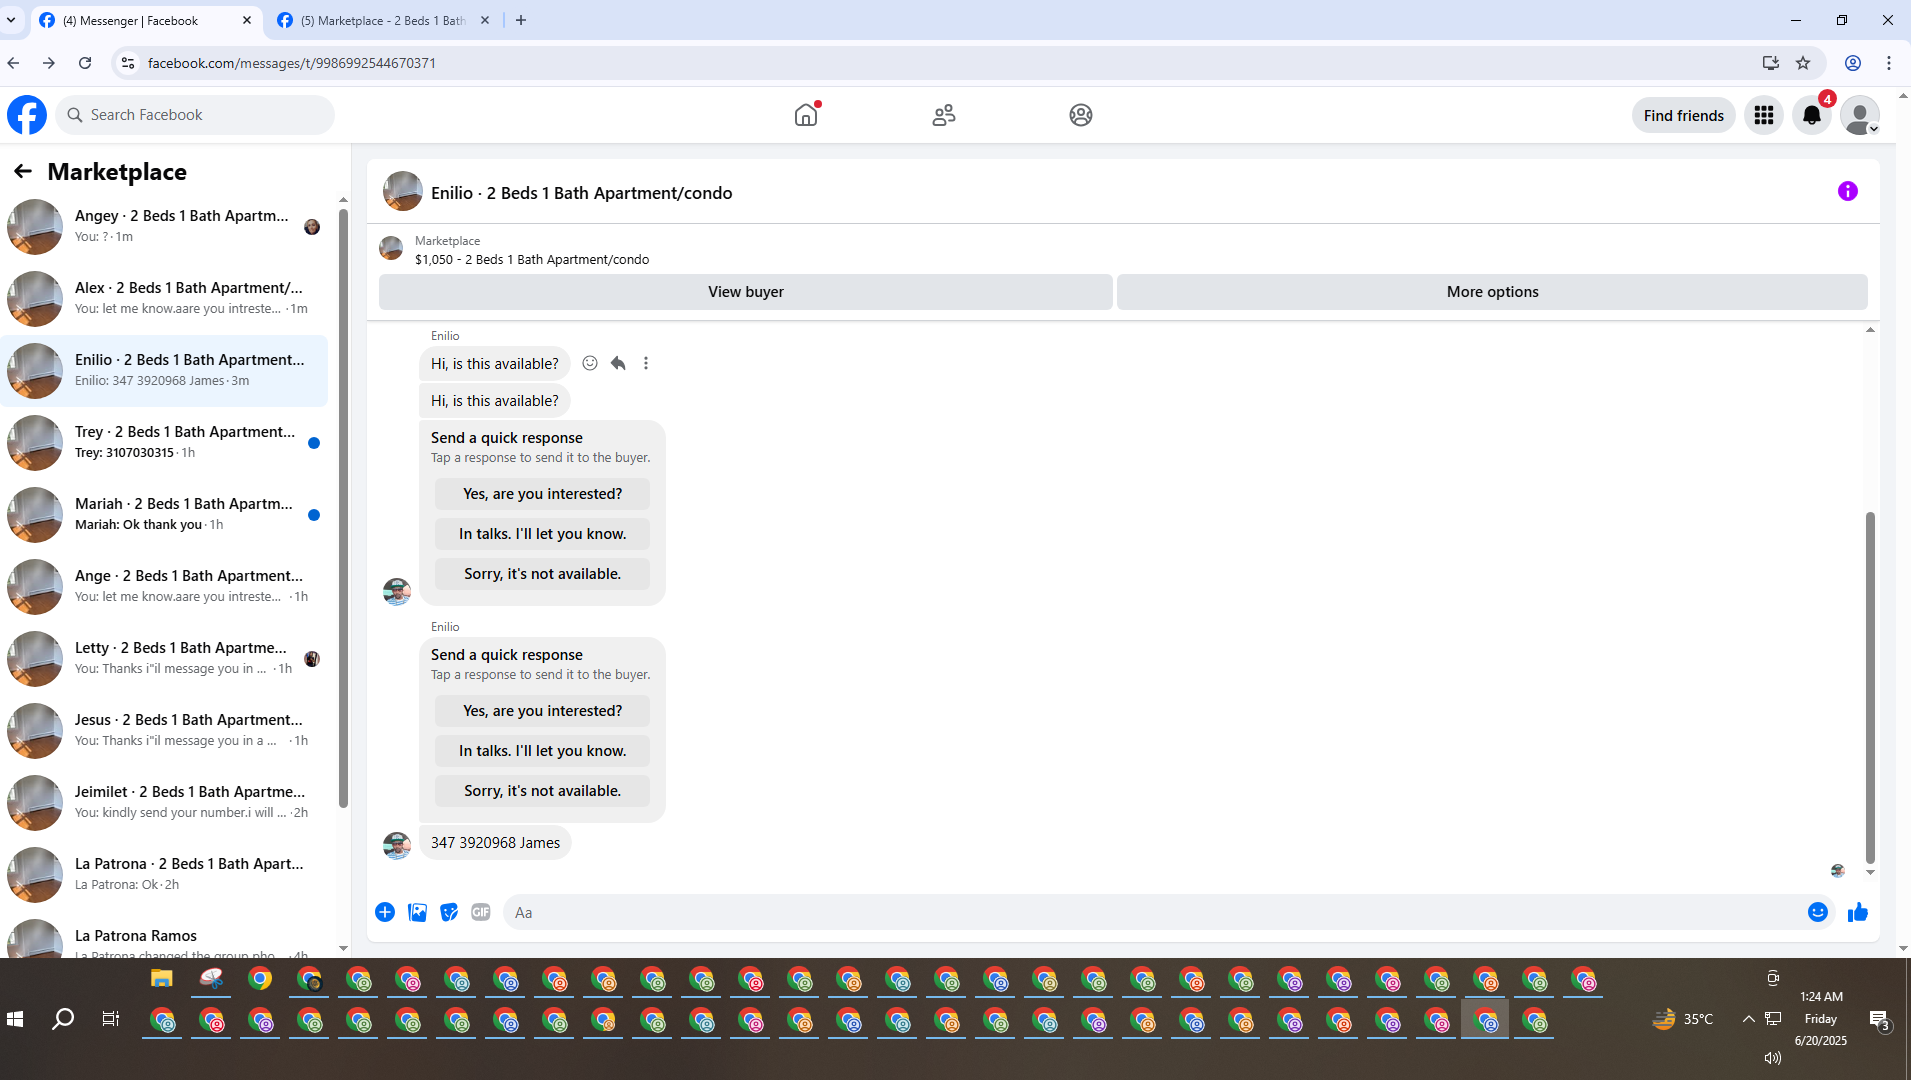The image size is (1911, 1080).
Task: Click the chat messages vertical scrollbar
Action: [1869, 687]
